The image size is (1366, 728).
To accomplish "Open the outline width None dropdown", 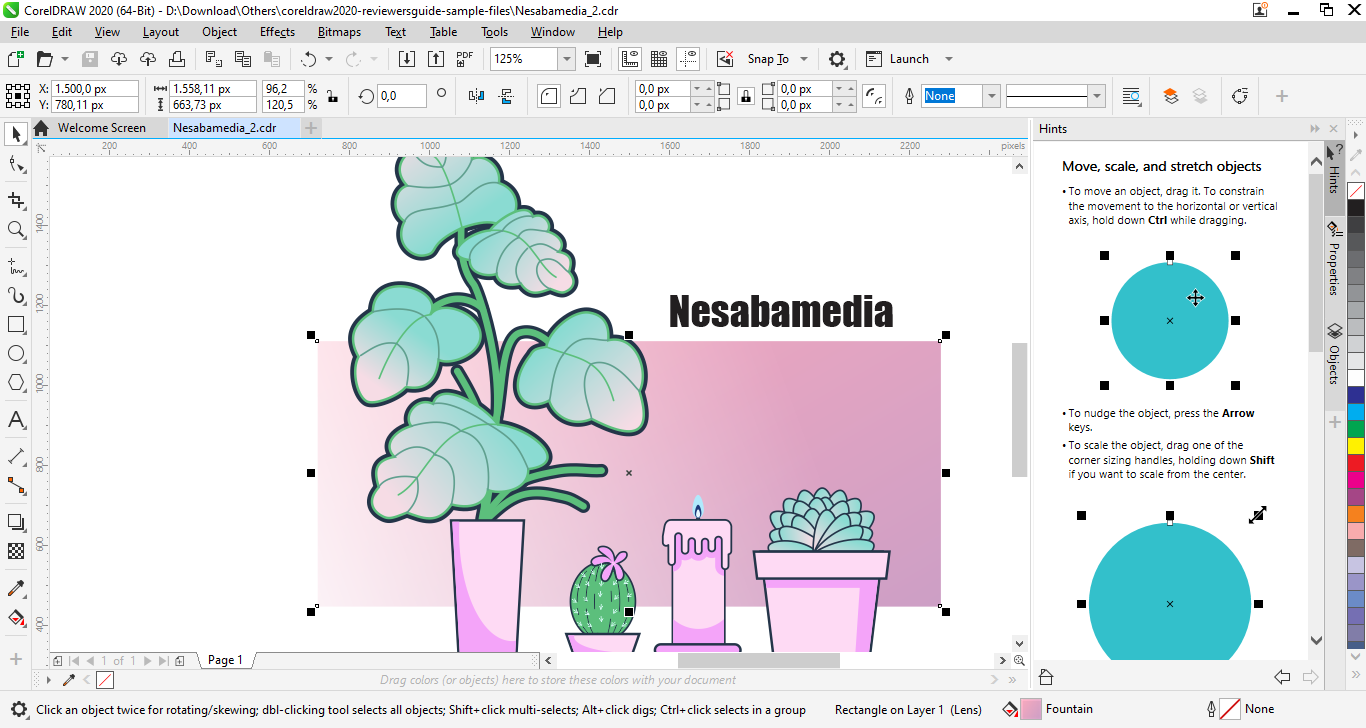I will [991, 96].
